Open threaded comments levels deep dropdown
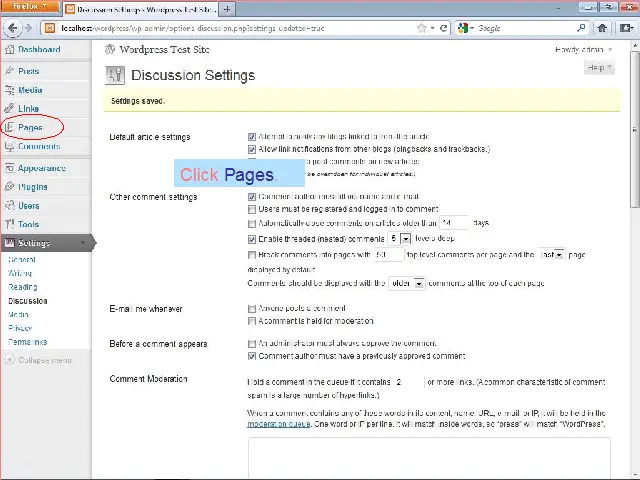640x480 pixels. [400, 238]
